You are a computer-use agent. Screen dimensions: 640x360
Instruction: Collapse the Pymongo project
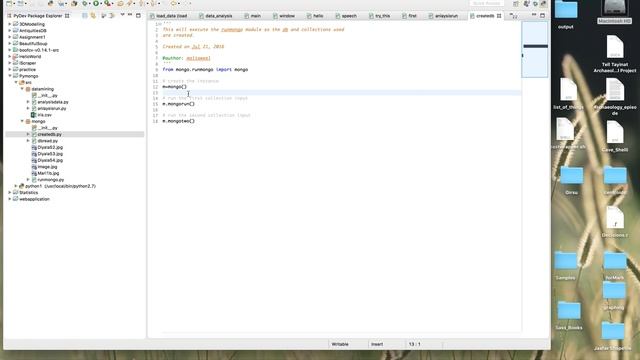click(x=10, y=76)
